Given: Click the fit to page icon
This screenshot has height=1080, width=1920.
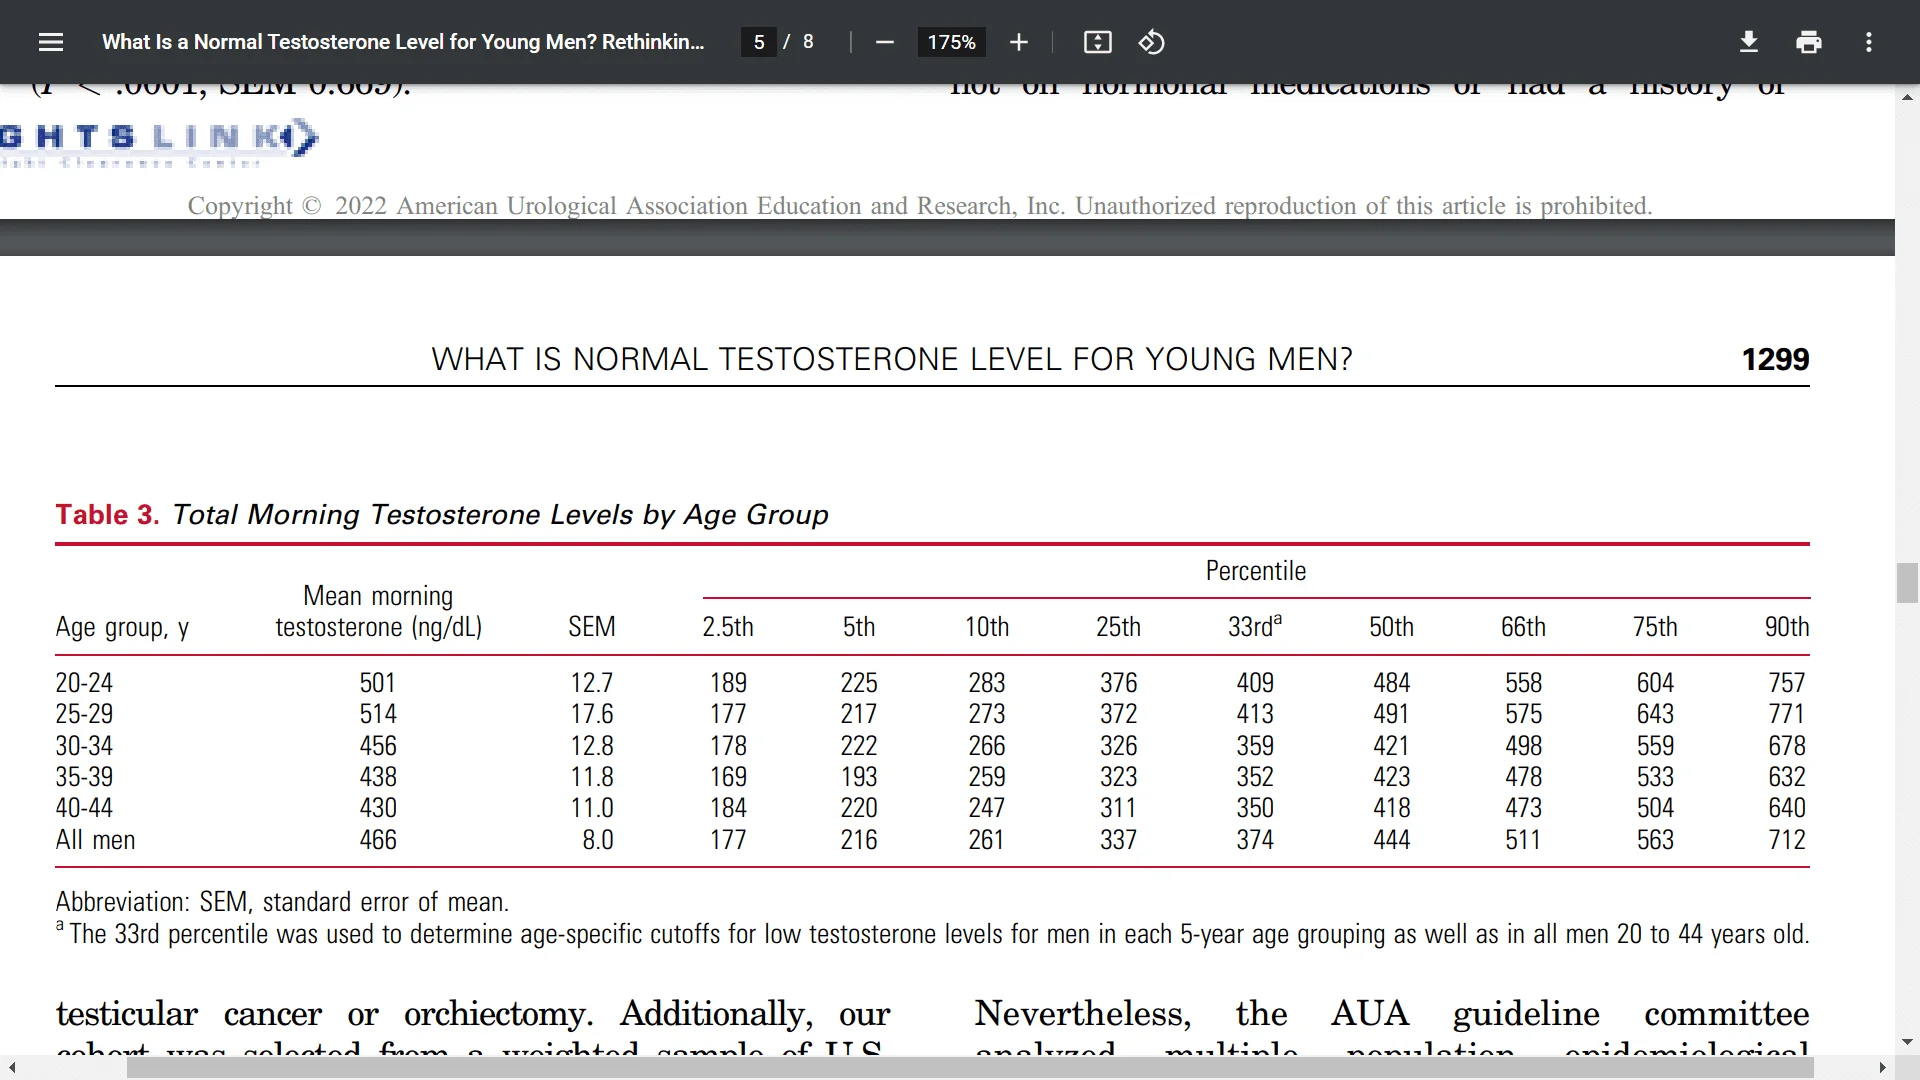Looking at the screenshot, I should click(1097, 42).
